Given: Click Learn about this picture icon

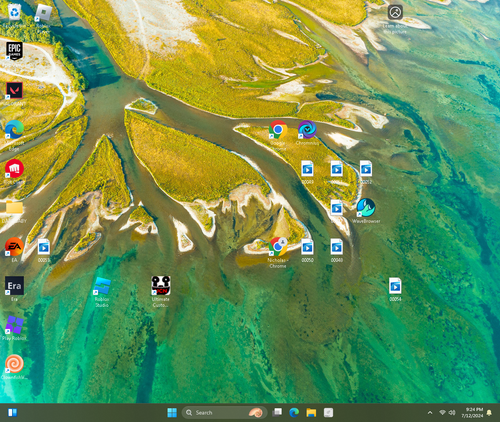Looking at the screenshot, I should pyautogui.click(x=395, y=12).
